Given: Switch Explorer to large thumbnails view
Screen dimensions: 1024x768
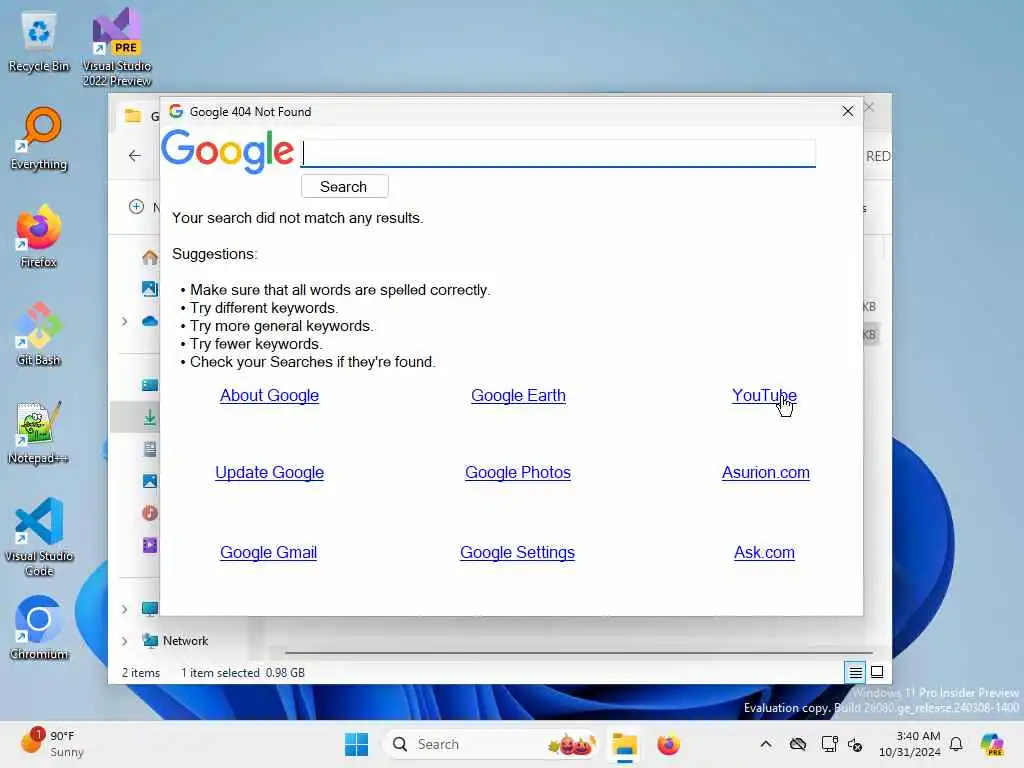Looking at the screenshot, I should 877,672.
